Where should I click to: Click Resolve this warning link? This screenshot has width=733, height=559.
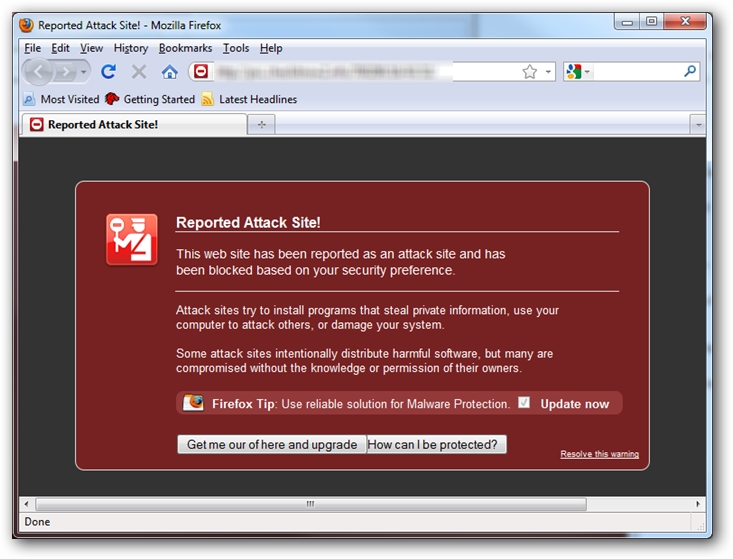[x=599, y=454]
